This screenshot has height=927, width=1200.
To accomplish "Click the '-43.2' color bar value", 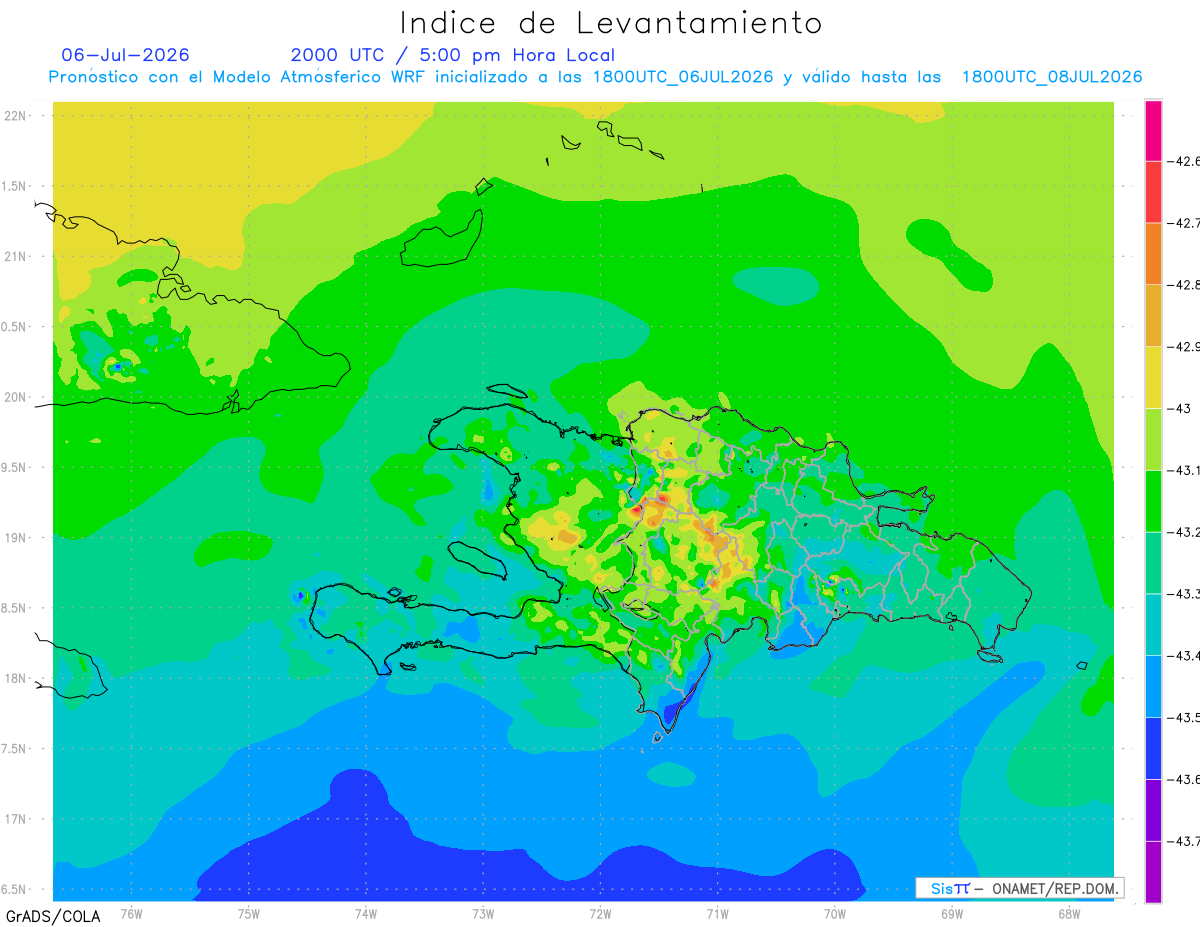I will click(x=1184, y=533).
